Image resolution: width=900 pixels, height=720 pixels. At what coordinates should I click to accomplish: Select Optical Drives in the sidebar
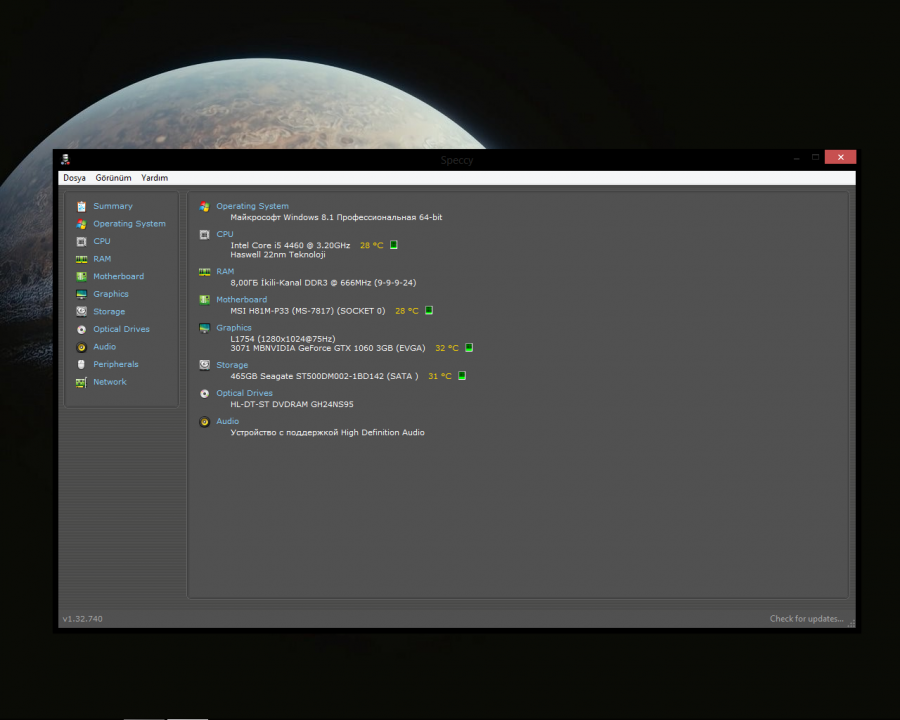point(121,329)
